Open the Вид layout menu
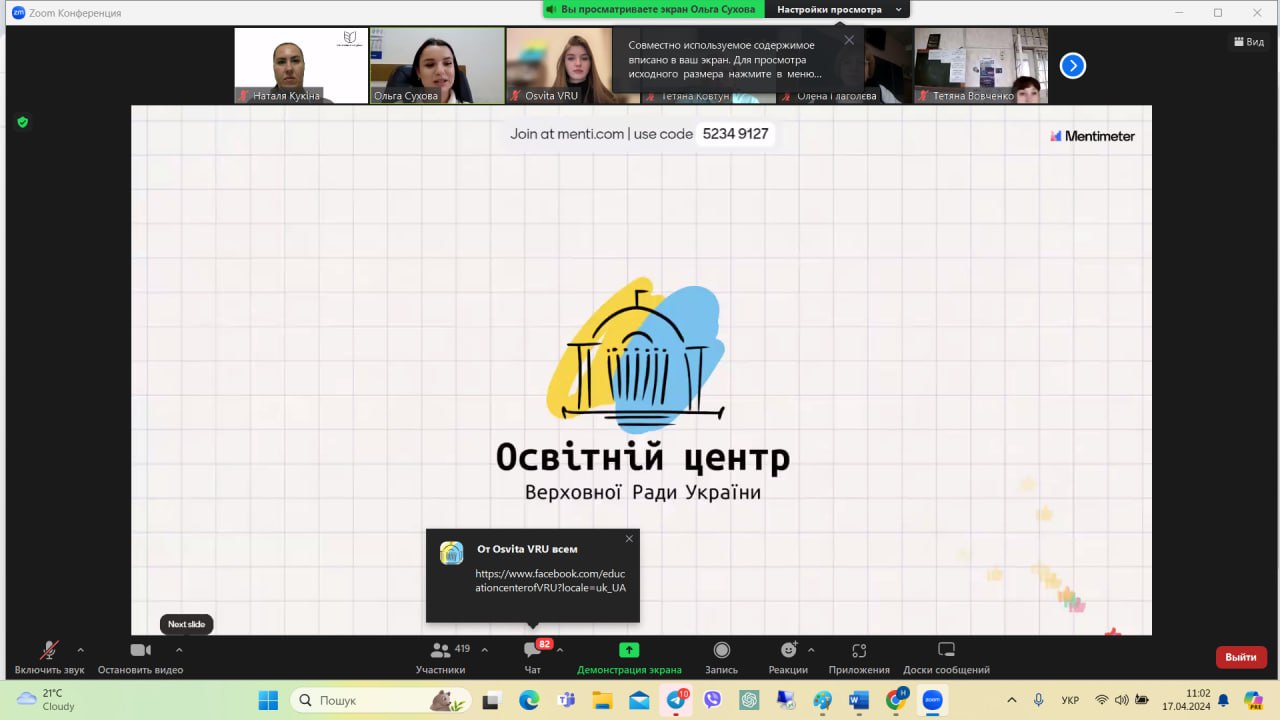The width and height of the screenshot is (1280, 720). pos(1249,42)
